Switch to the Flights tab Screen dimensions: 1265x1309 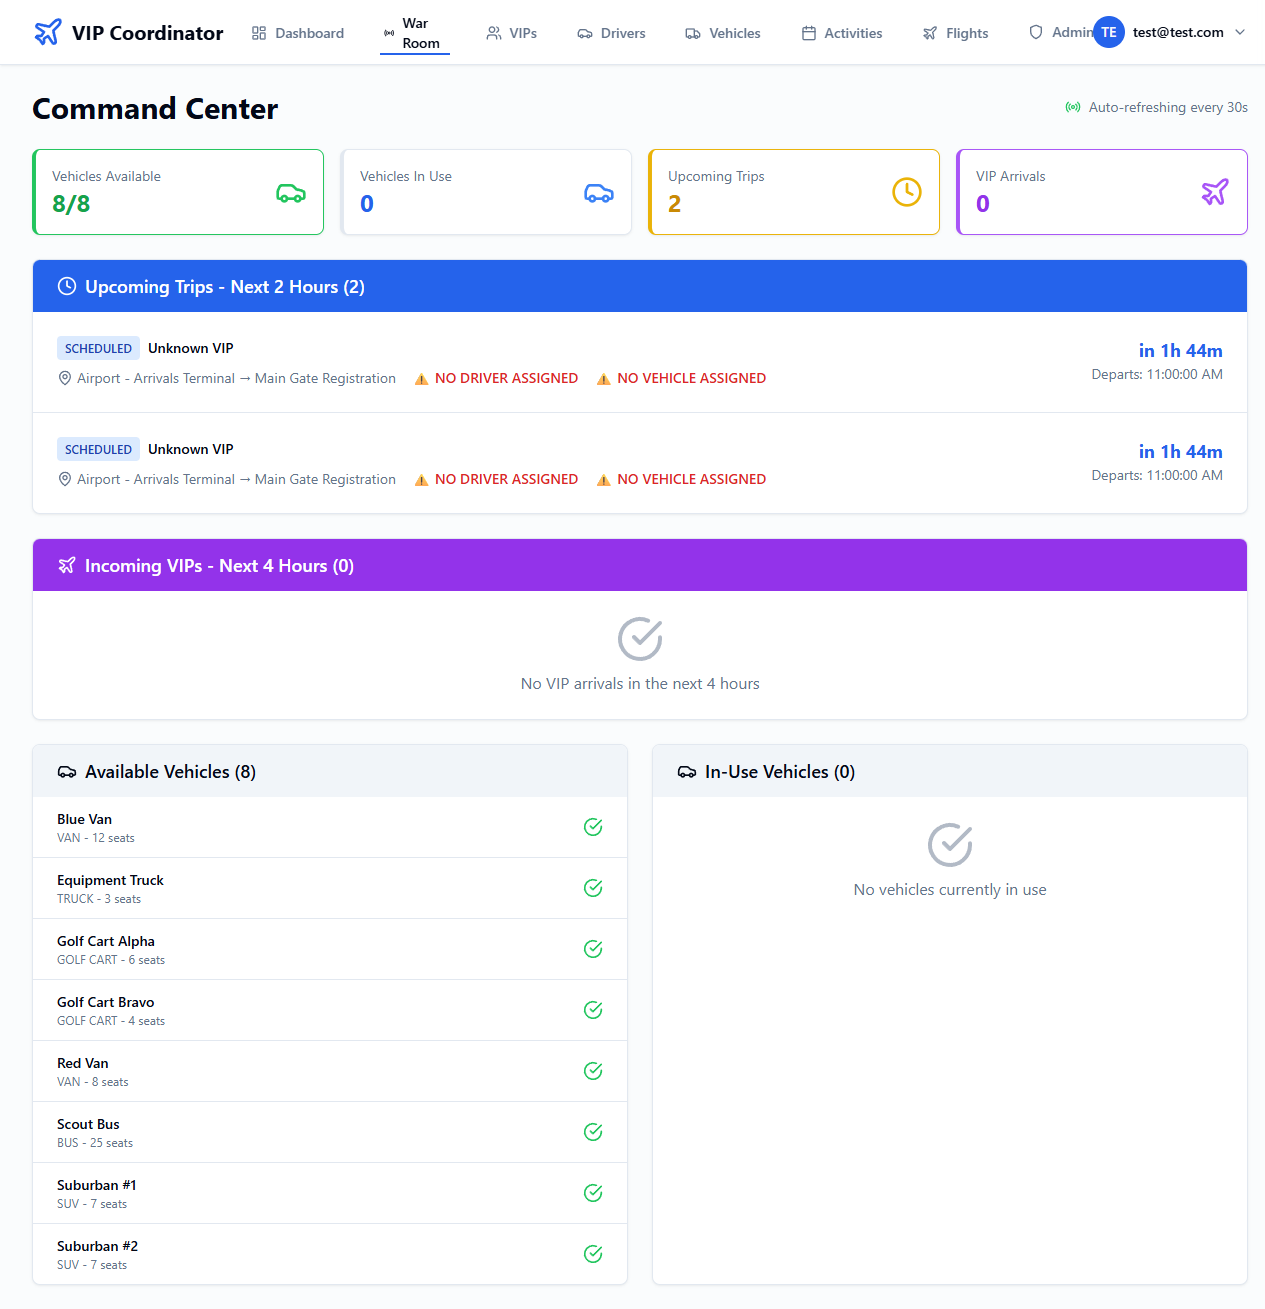[955, 33]
